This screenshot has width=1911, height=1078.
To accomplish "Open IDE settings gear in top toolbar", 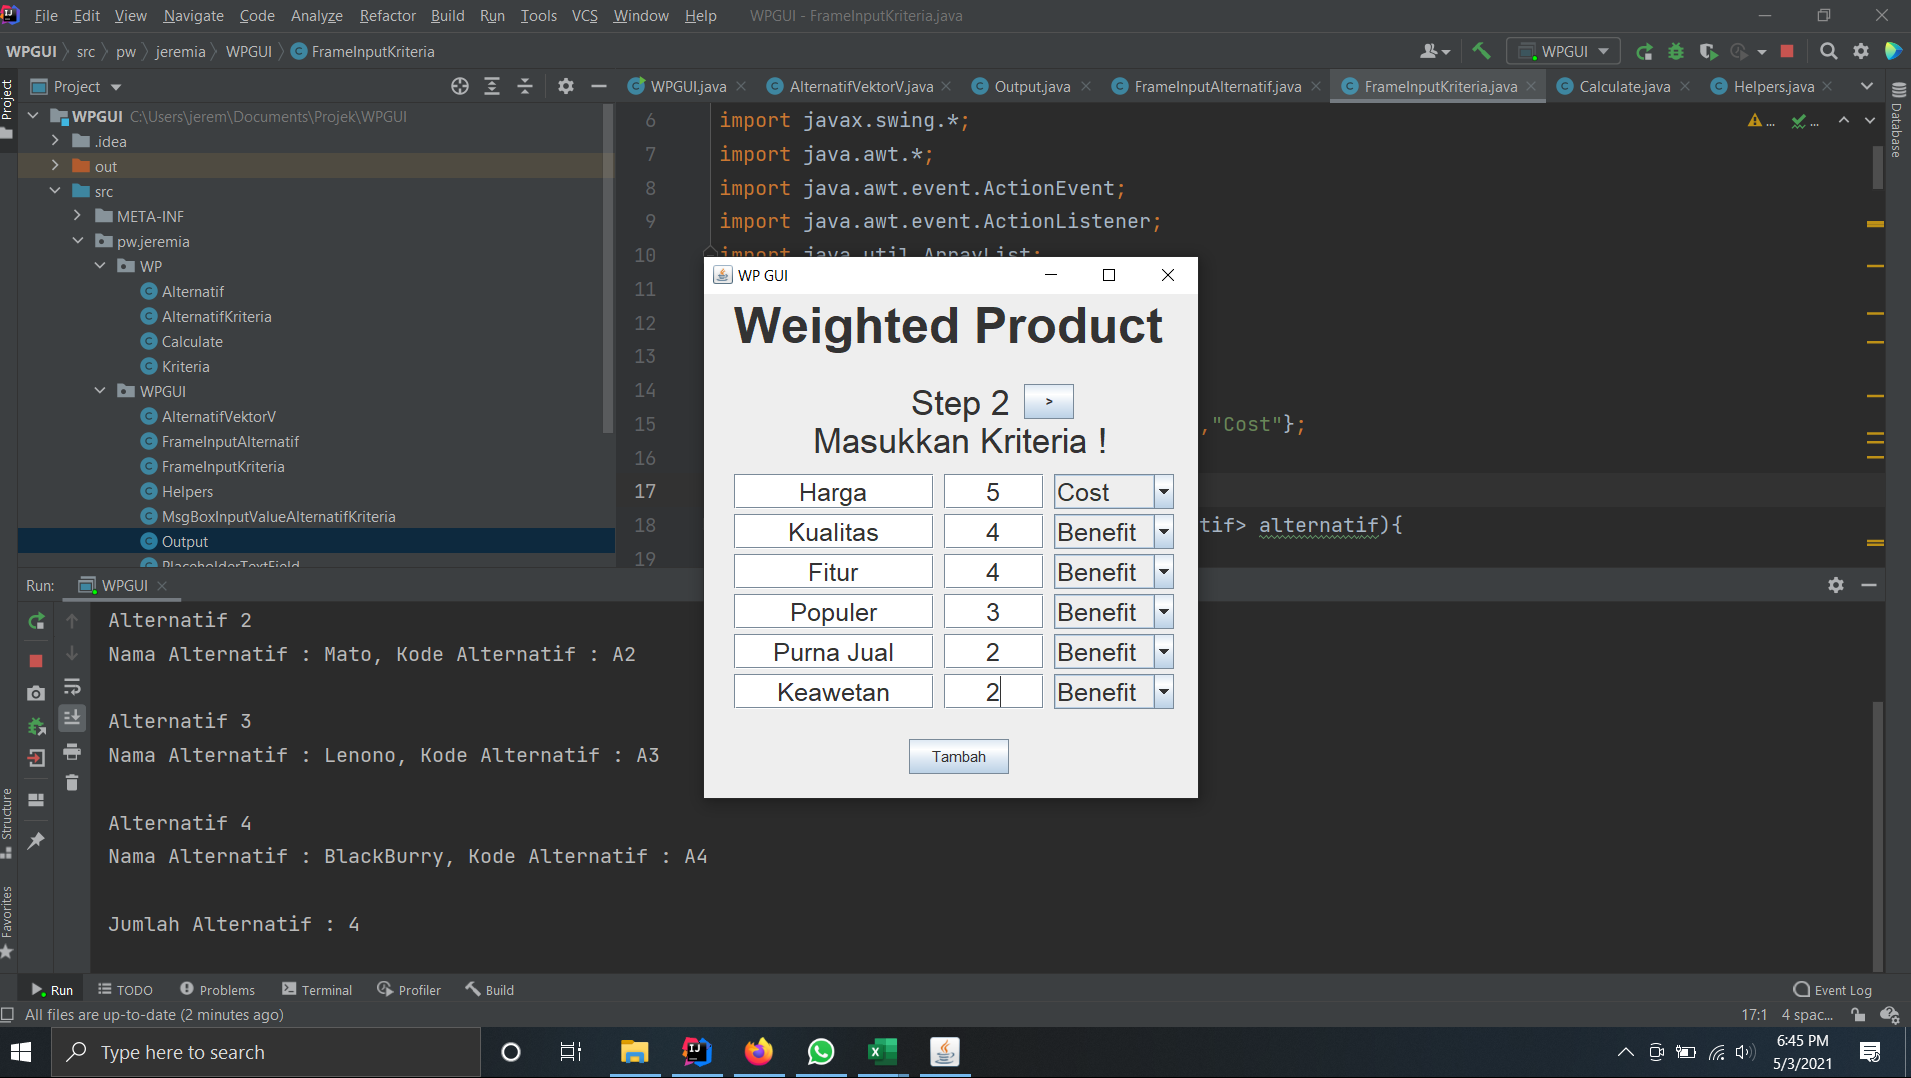I will click(1861, 51).
